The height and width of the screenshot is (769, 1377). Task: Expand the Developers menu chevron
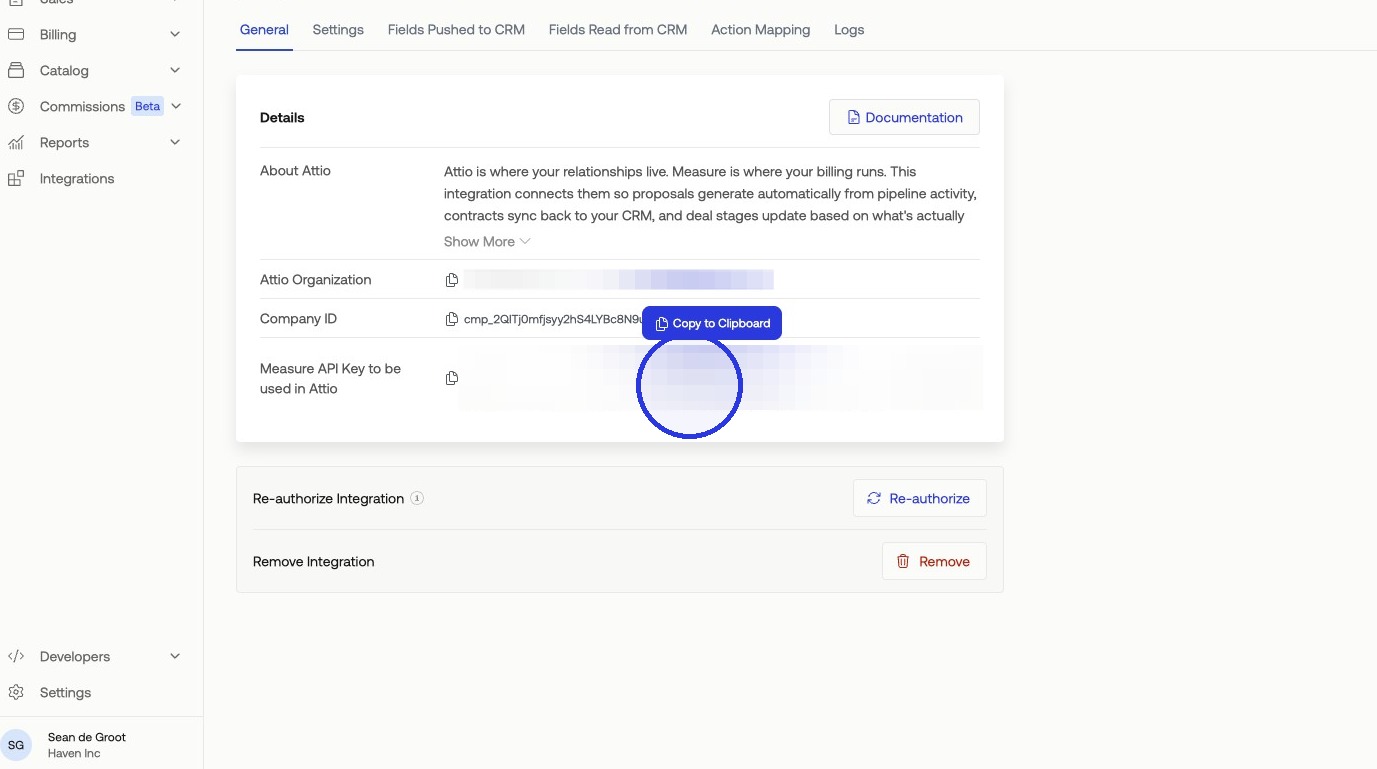click(x=175, y=656)
